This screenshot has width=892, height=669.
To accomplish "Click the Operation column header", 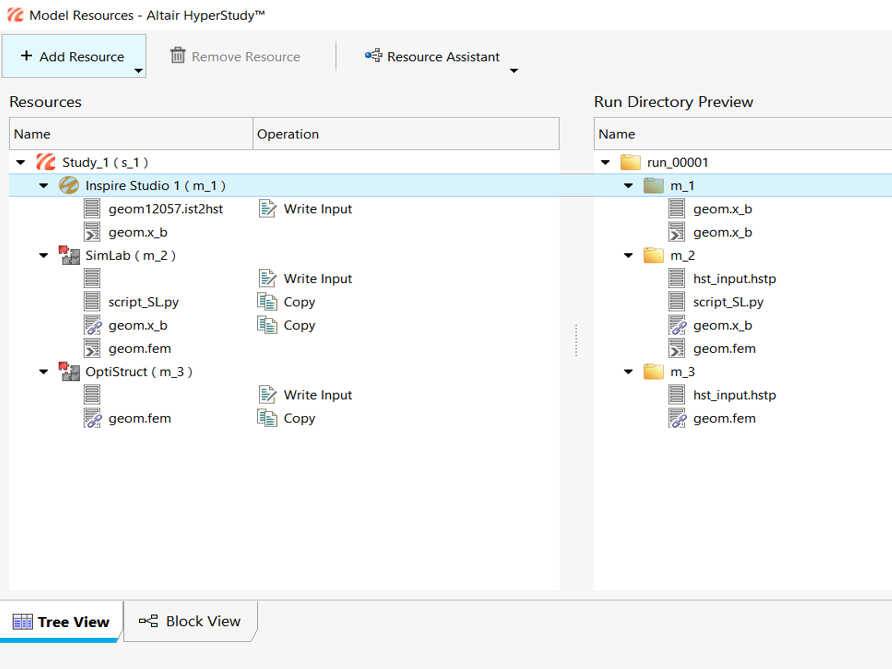I will (406, 134).
